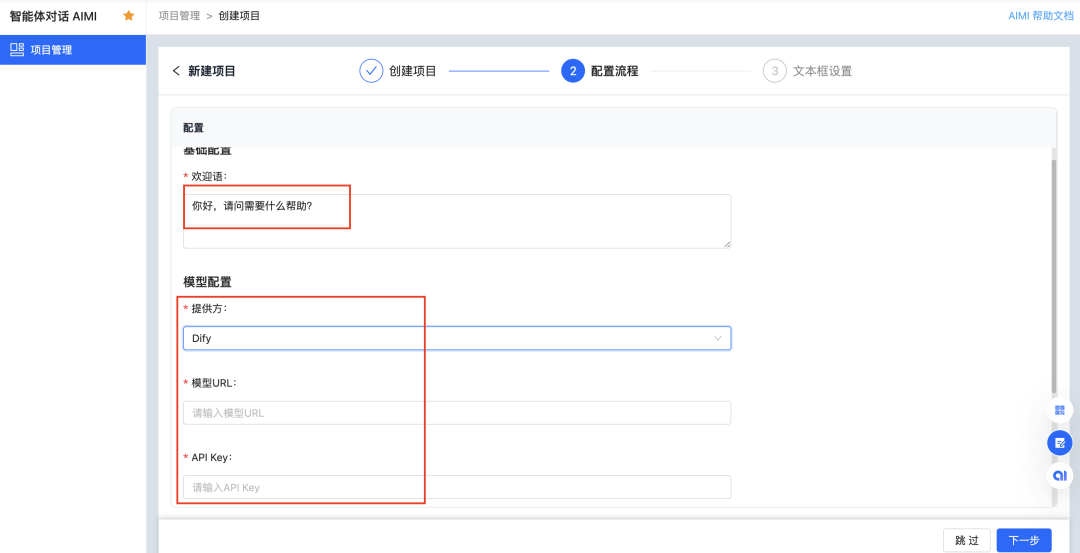Viewport: 1080px width, 553px height.
Task: Click the 下一步 button
Action: (x=1024, y=541)
